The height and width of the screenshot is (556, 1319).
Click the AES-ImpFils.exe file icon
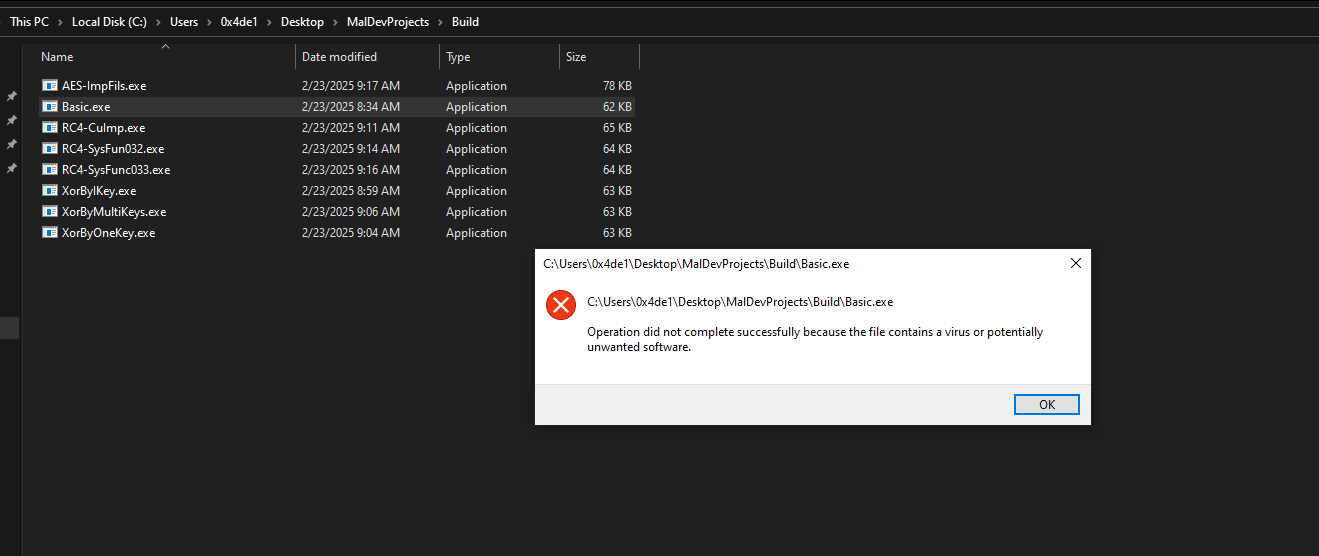50,86
